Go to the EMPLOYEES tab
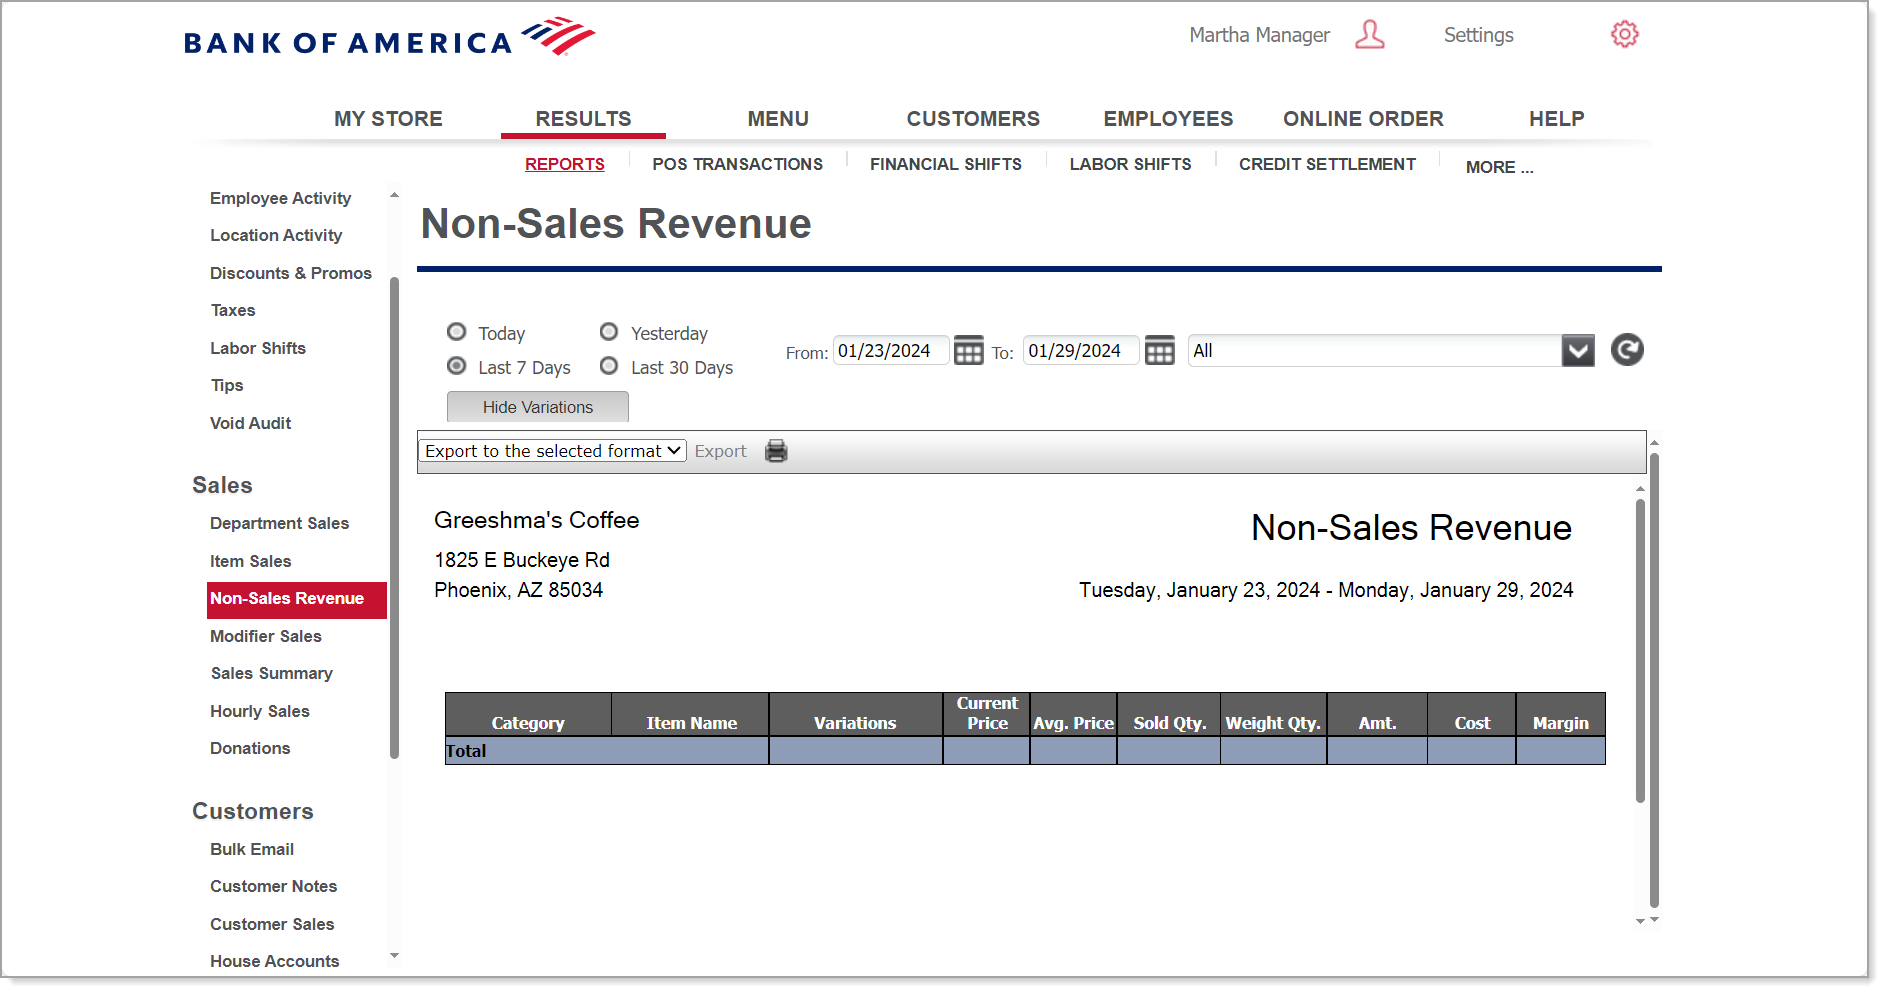 1168,119
